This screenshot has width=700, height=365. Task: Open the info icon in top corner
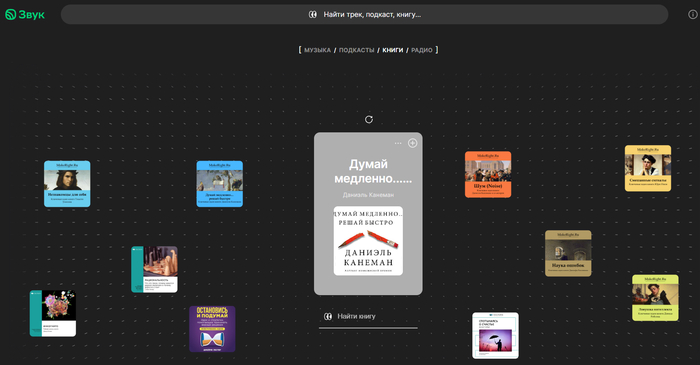[x=692, y=15]
